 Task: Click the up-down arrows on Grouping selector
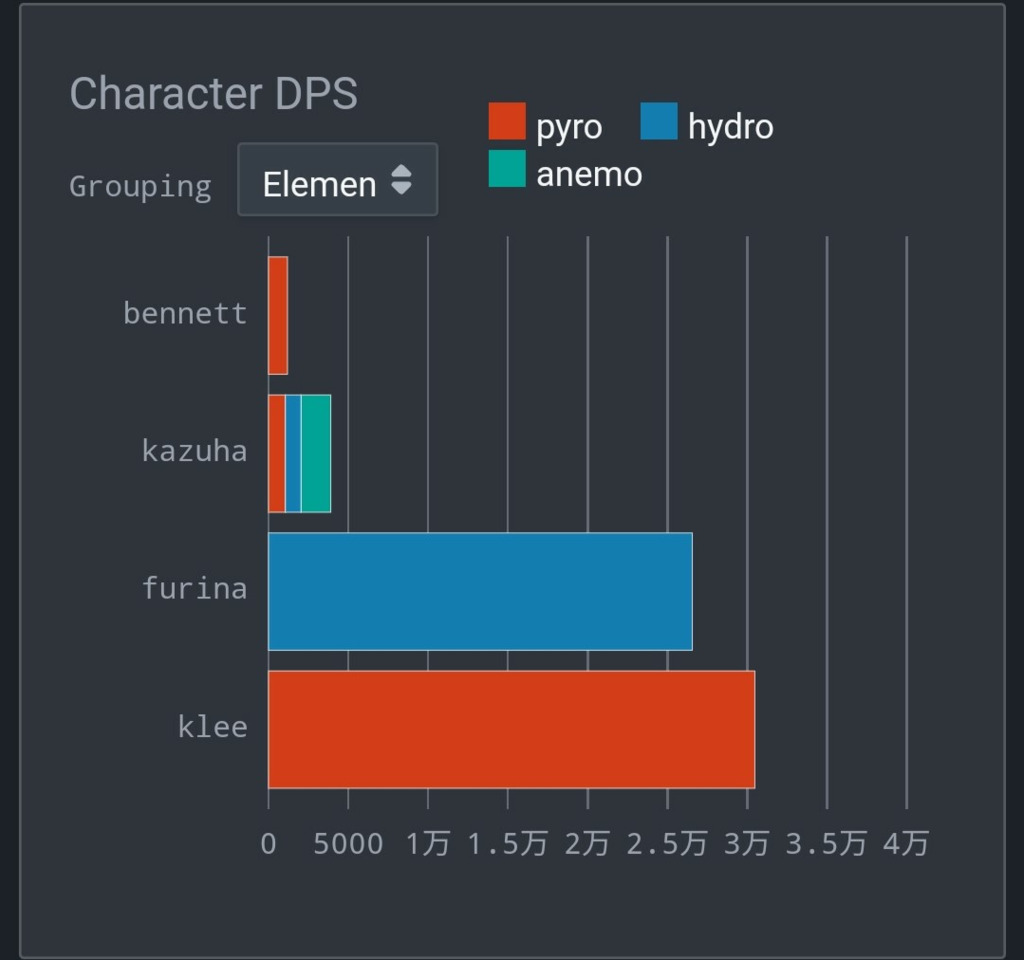tap(401, 180)
